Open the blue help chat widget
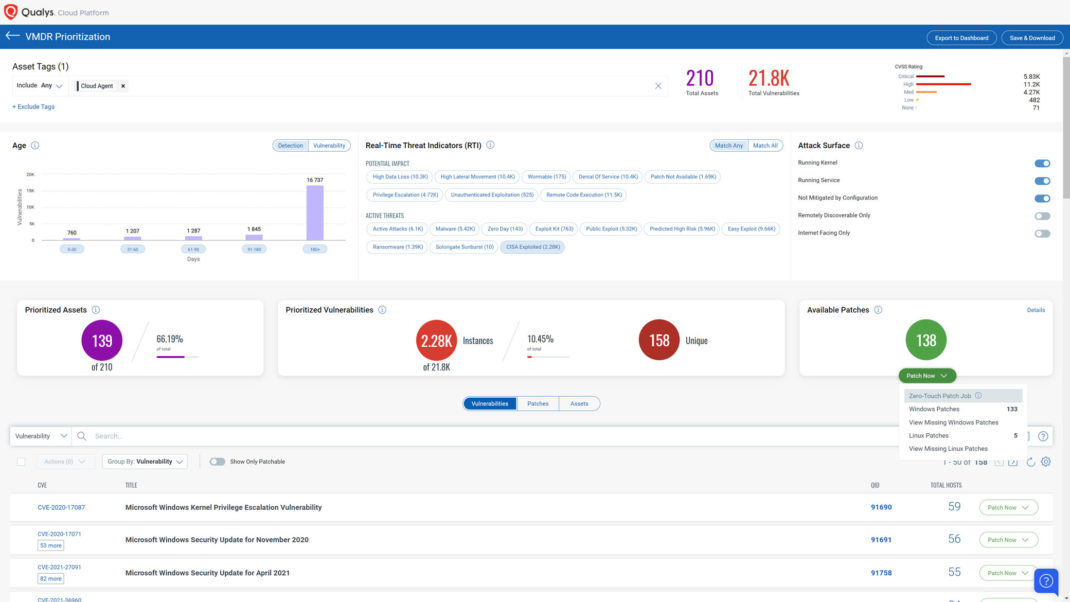The width and height of the screenshot is (1070, 602). [x=1045, y=581]
